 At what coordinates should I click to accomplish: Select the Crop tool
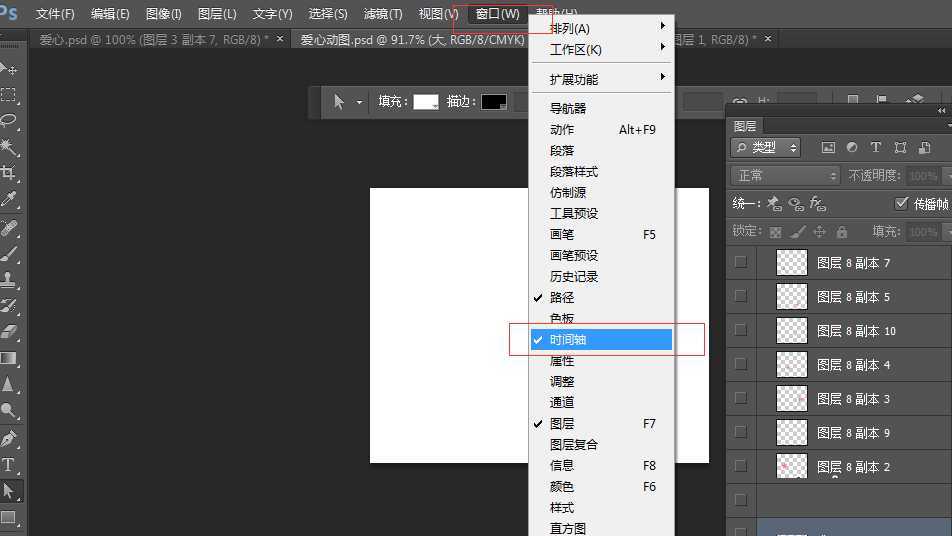[x=9, y=173]
